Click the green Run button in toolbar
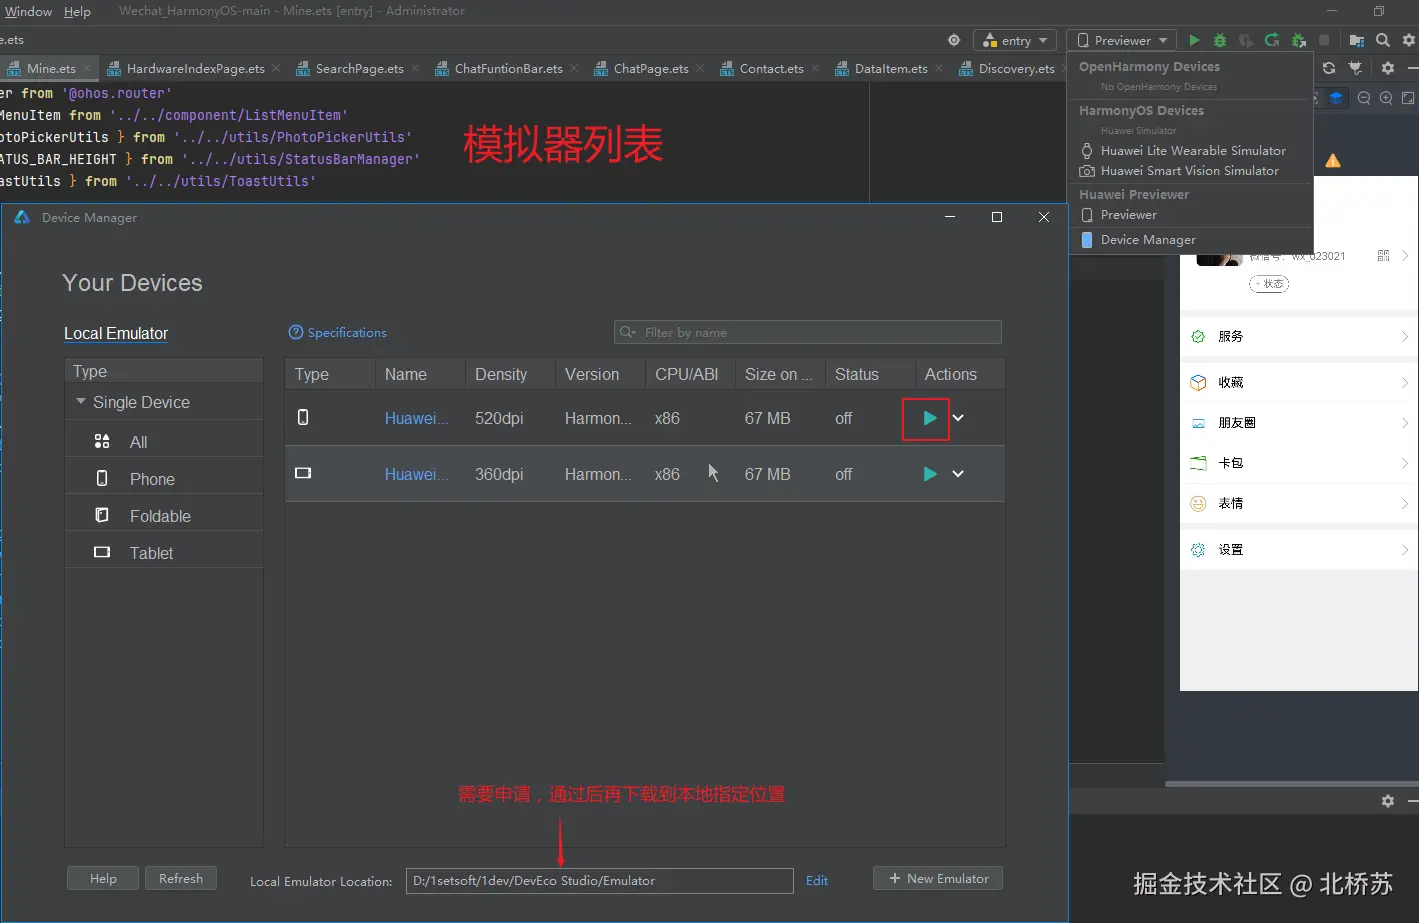This screenshot has height=923, width=1419. 1194,40
